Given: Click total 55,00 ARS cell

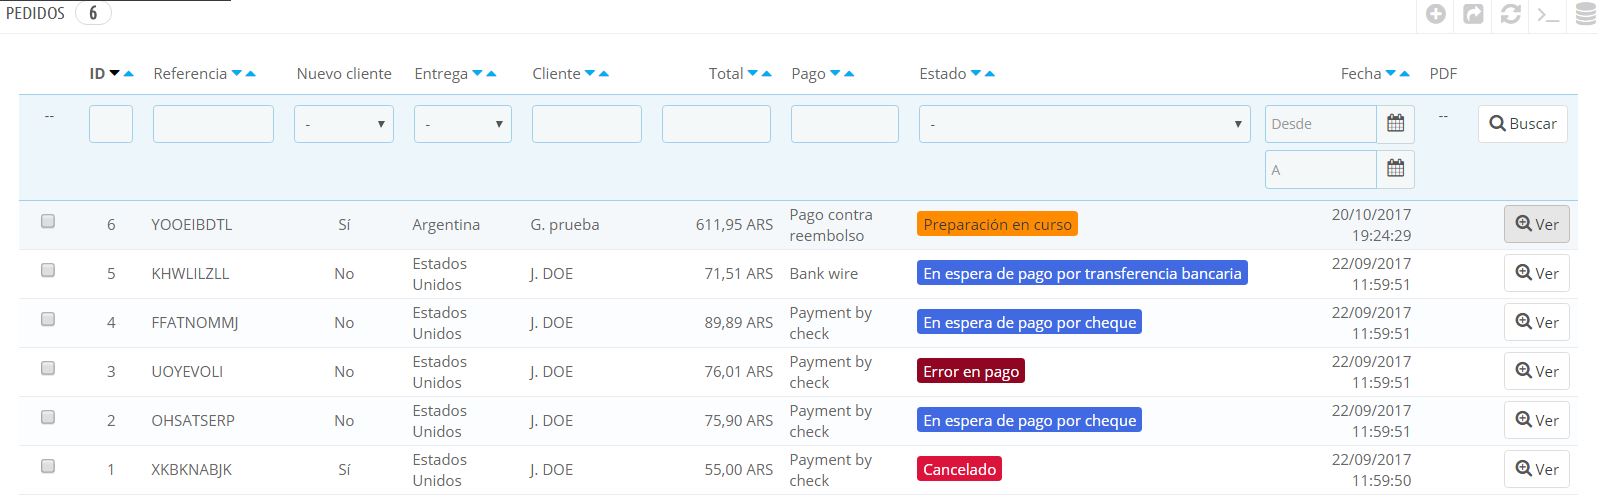Looking at the screenshot, I should [738, 469].
